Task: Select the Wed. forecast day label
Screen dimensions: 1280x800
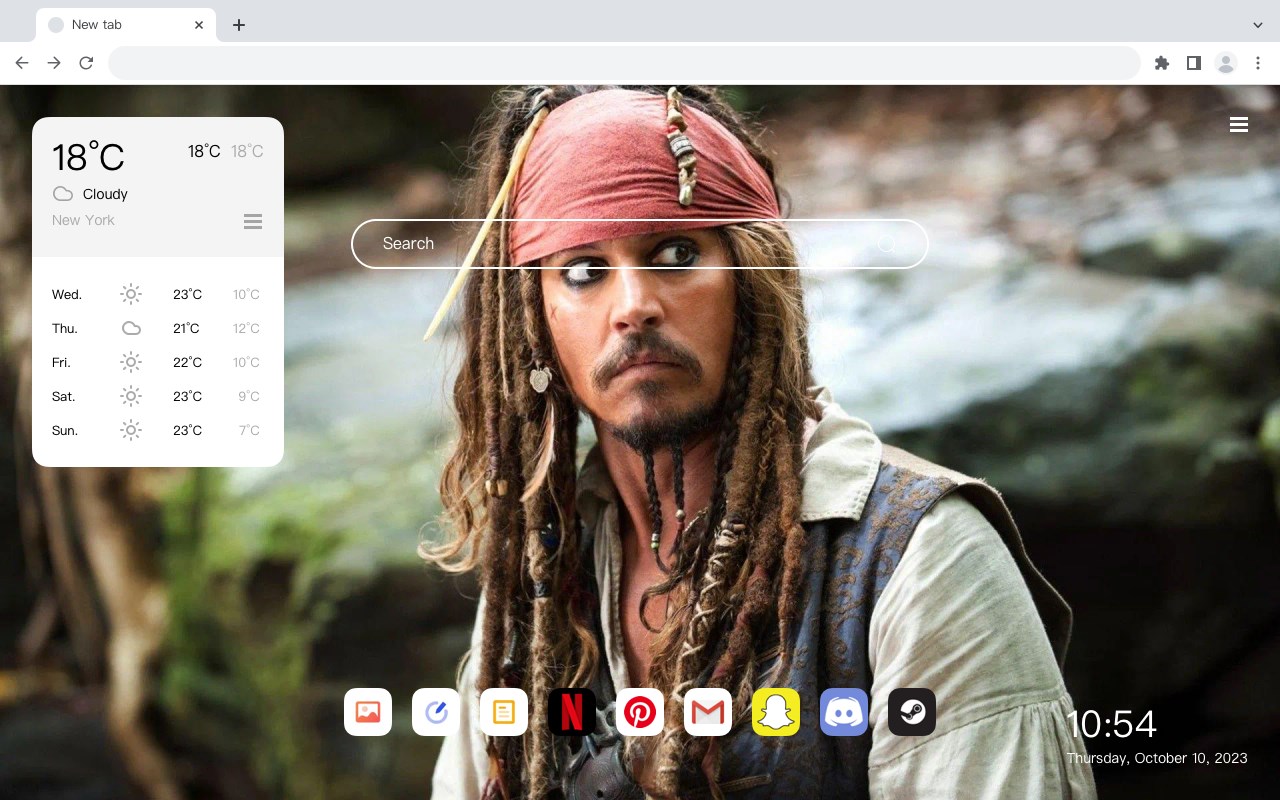Action: 67,294
